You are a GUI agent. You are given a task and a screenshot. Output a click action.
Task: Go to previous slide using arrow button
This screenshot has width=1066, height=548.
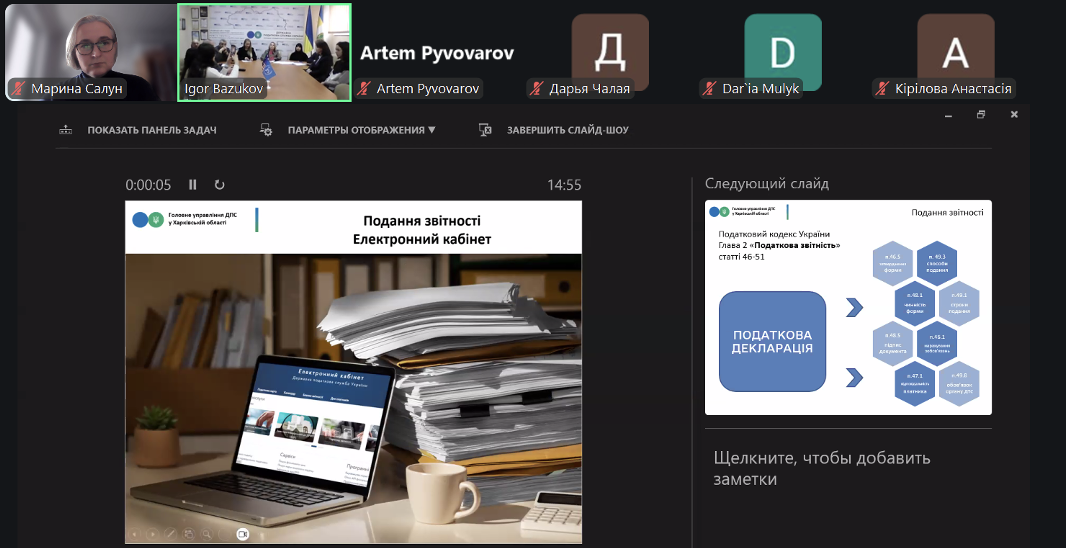136,534
